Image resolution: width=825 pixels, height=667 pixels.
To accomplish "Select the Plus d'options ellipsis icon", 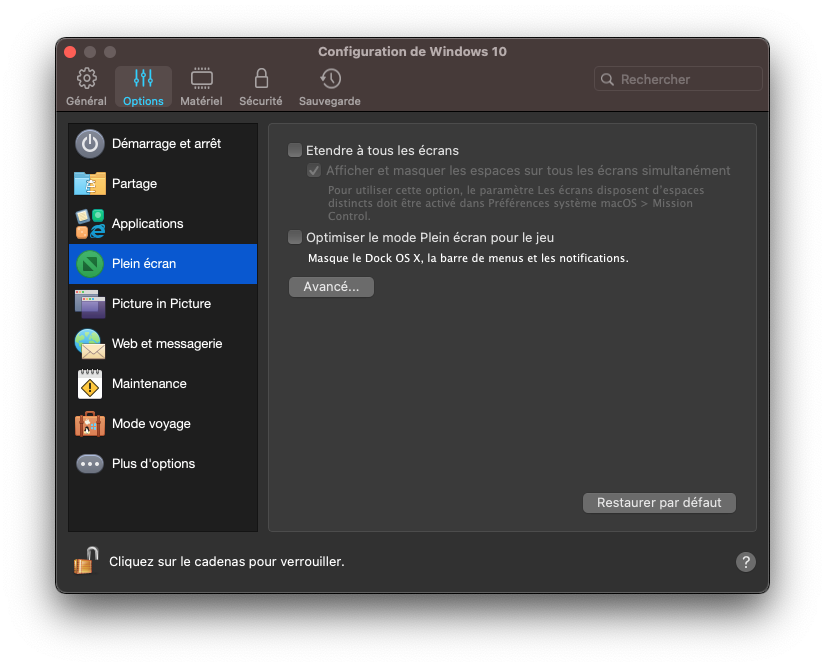I will click(x=90, y=464).
